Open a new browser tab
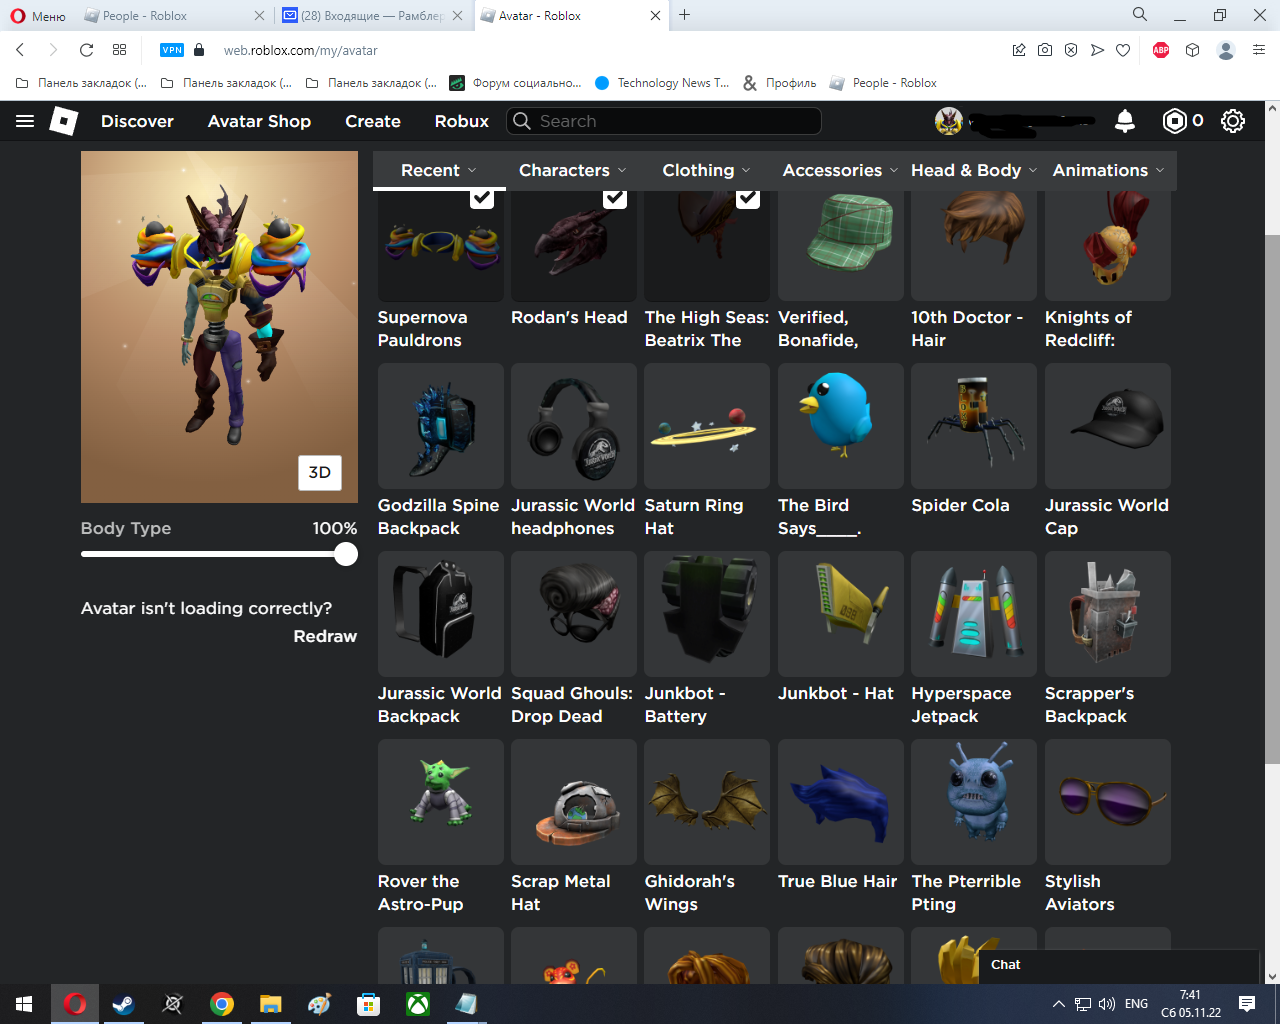Viewport: 1280px width, 1024px height. [x=685, y=15]
